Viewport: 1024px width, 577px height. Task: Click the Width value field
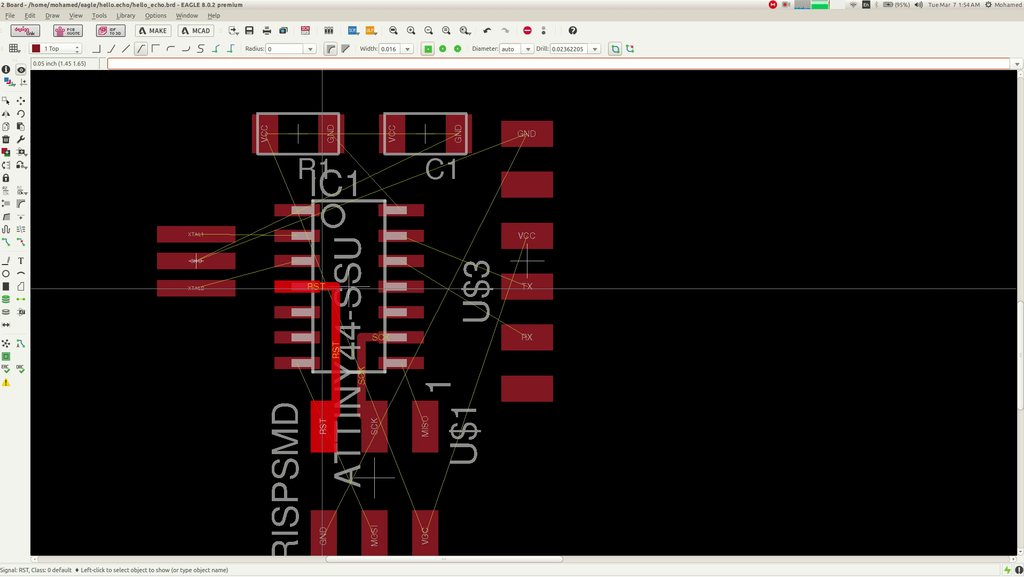tap(390, 49)
